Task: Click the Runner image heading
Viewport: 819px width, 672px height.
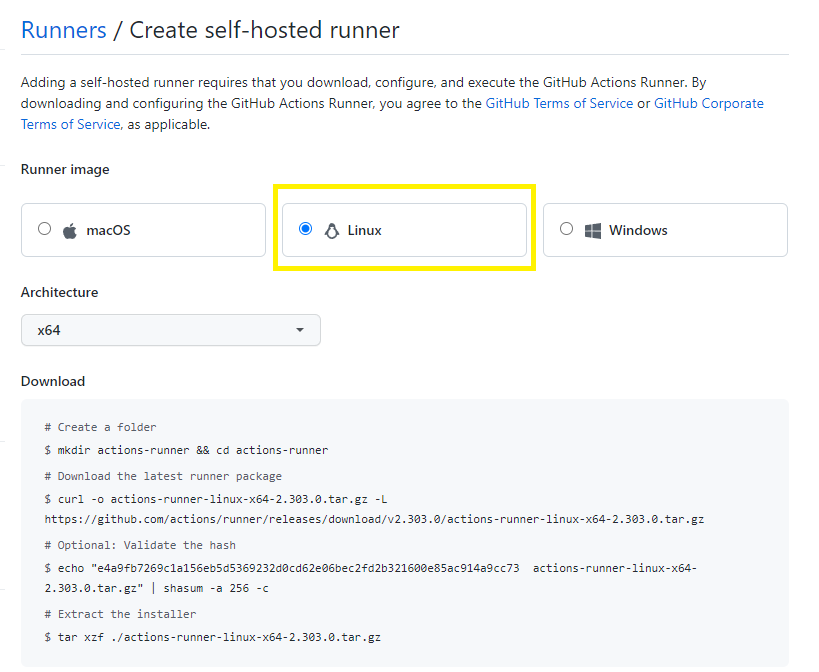Action: click(65, 170)
